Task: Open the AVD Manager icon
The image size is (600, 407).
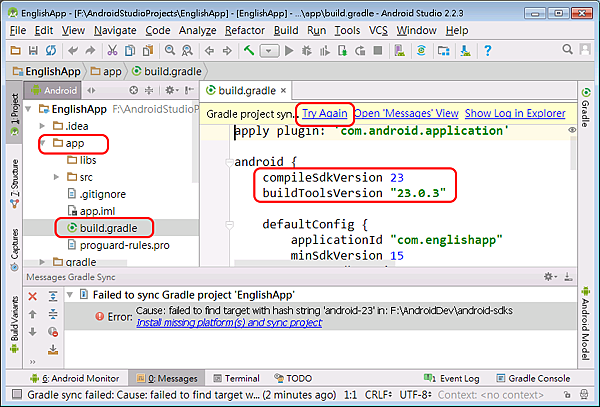Action: (x=399, y=50)
